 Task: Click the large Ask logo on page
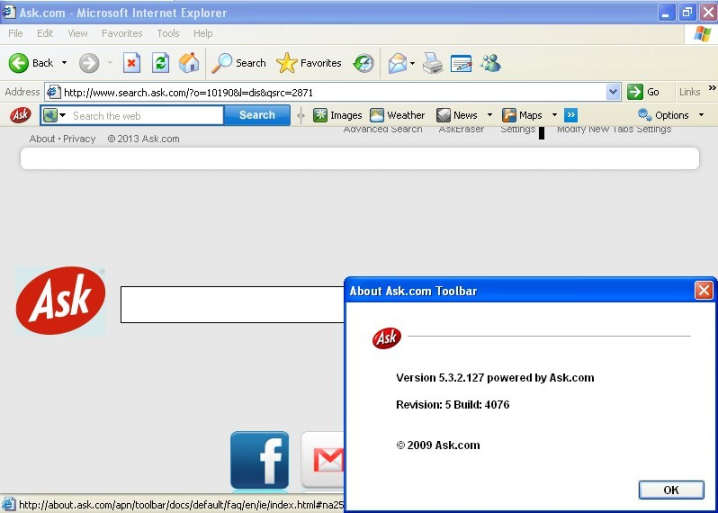tap(60, 301)
